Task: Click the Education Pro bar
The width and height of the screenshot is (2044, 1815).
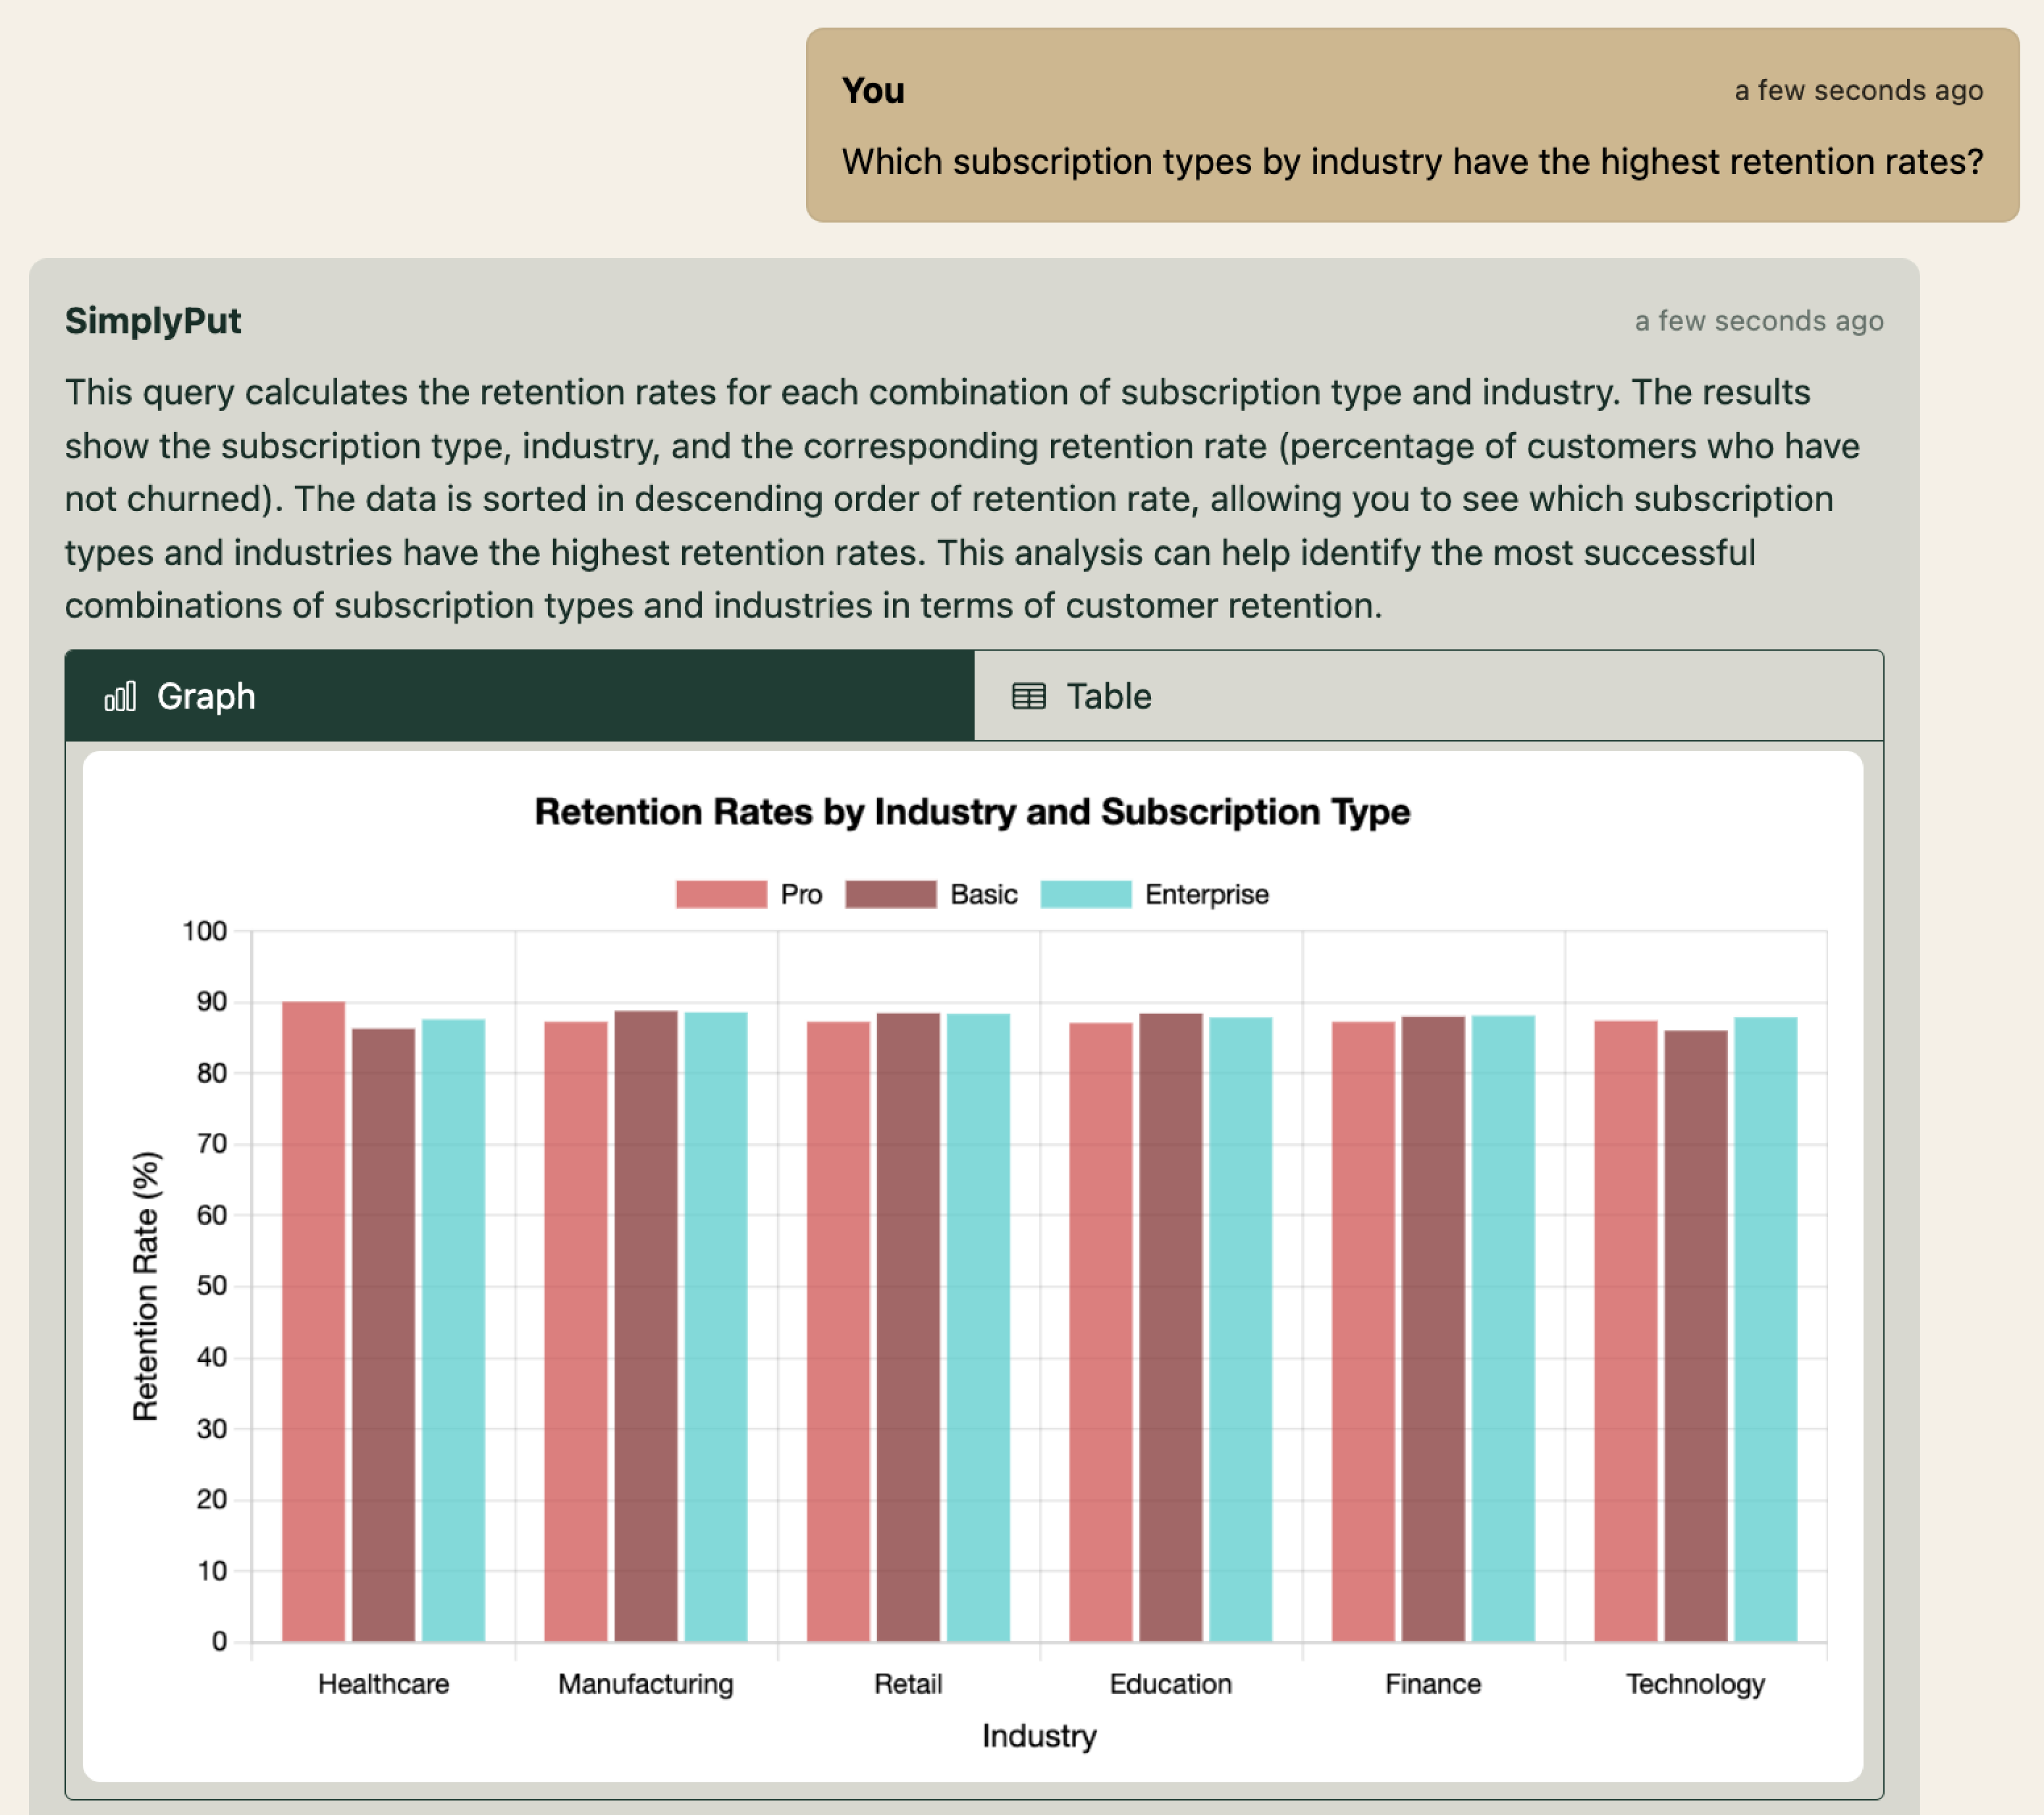Action: (1101, 1332)
